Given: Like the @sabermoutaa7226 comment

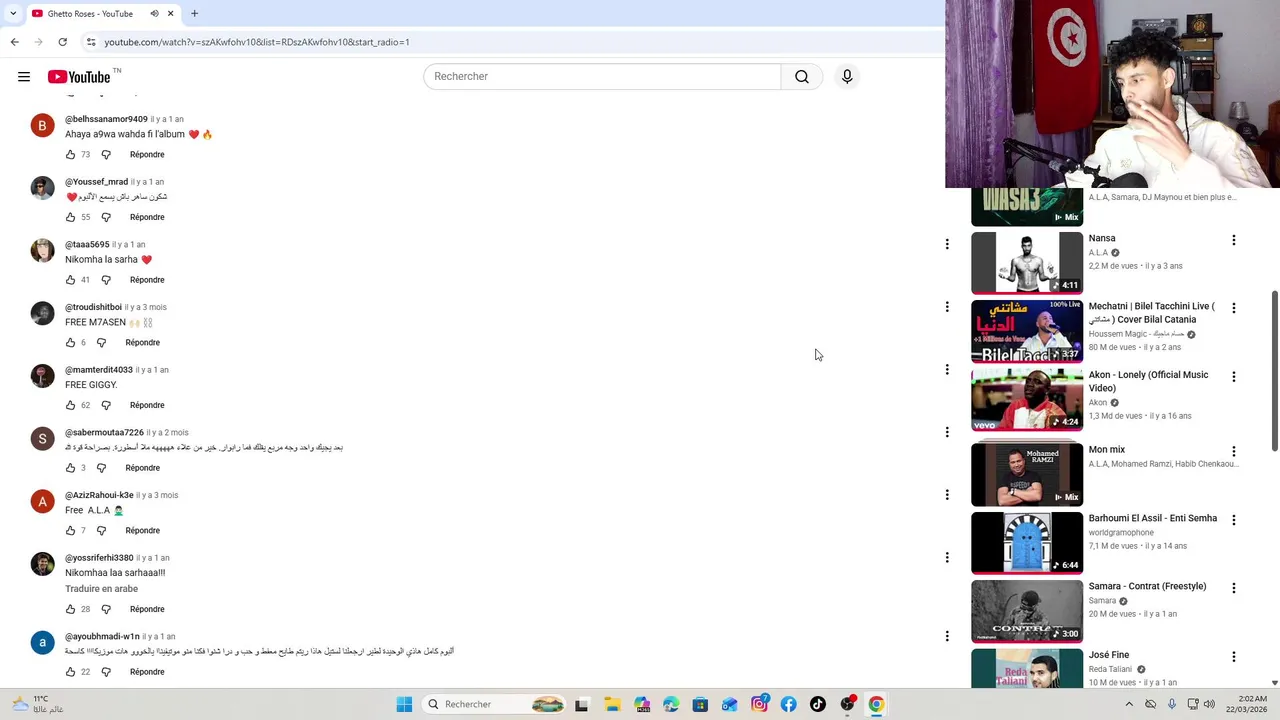Looking at the screenshot, I should [x=70, y=468].
